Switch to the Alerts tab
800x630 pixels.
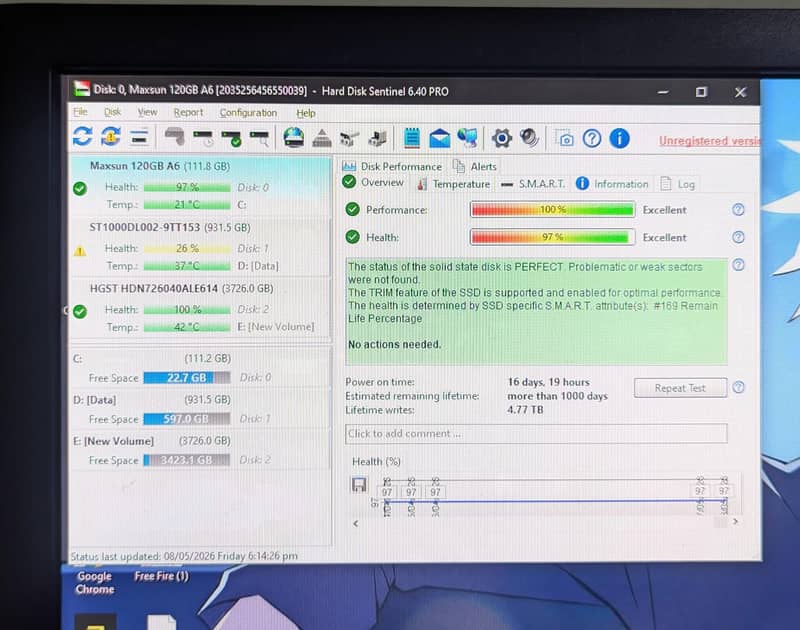[476, 166]
